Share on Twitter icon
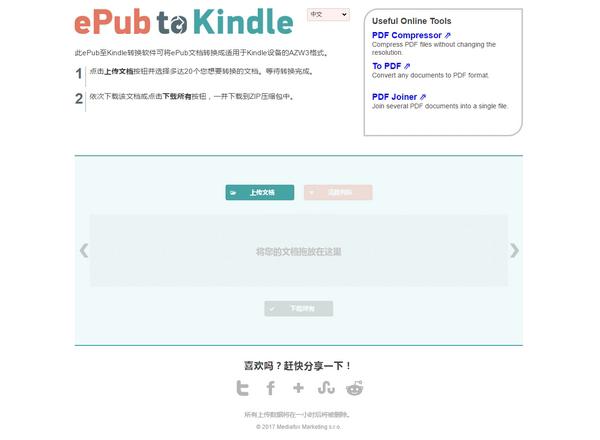This screenshot has width=600, height=440. point(243,388)
